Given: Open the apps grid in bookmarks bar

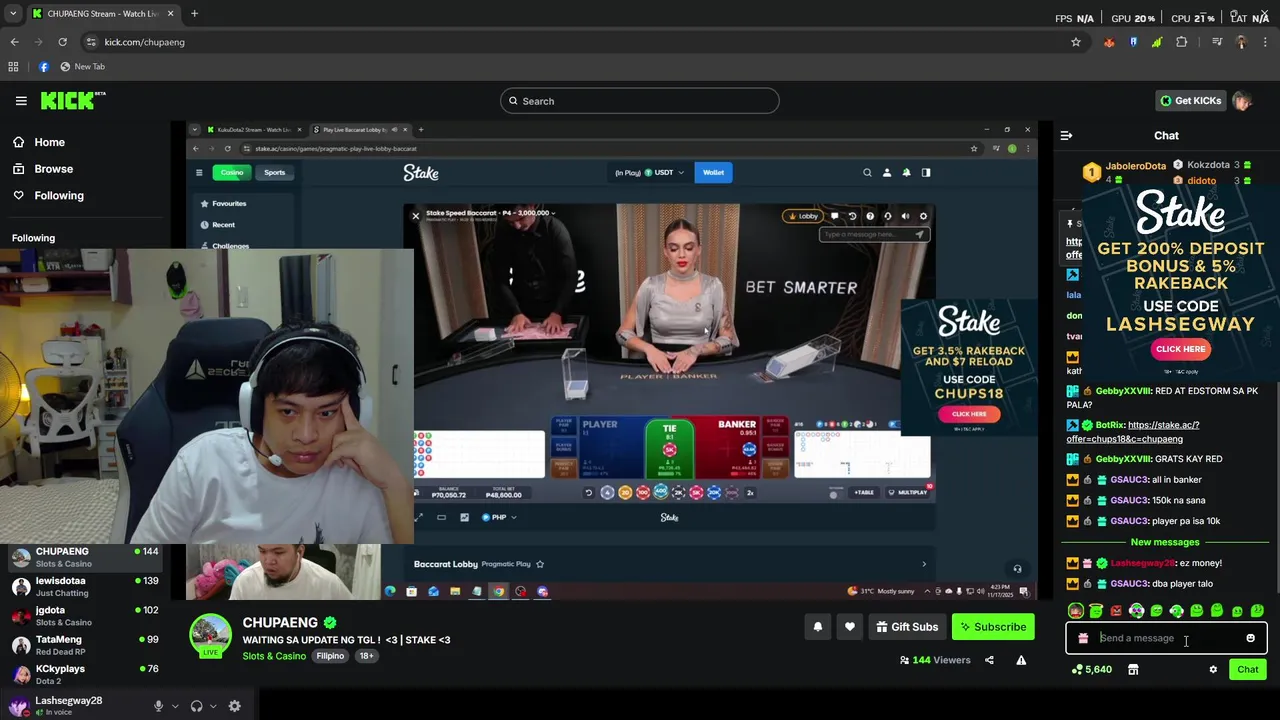Looking at the screenshot, I should [x=13, y=67].
